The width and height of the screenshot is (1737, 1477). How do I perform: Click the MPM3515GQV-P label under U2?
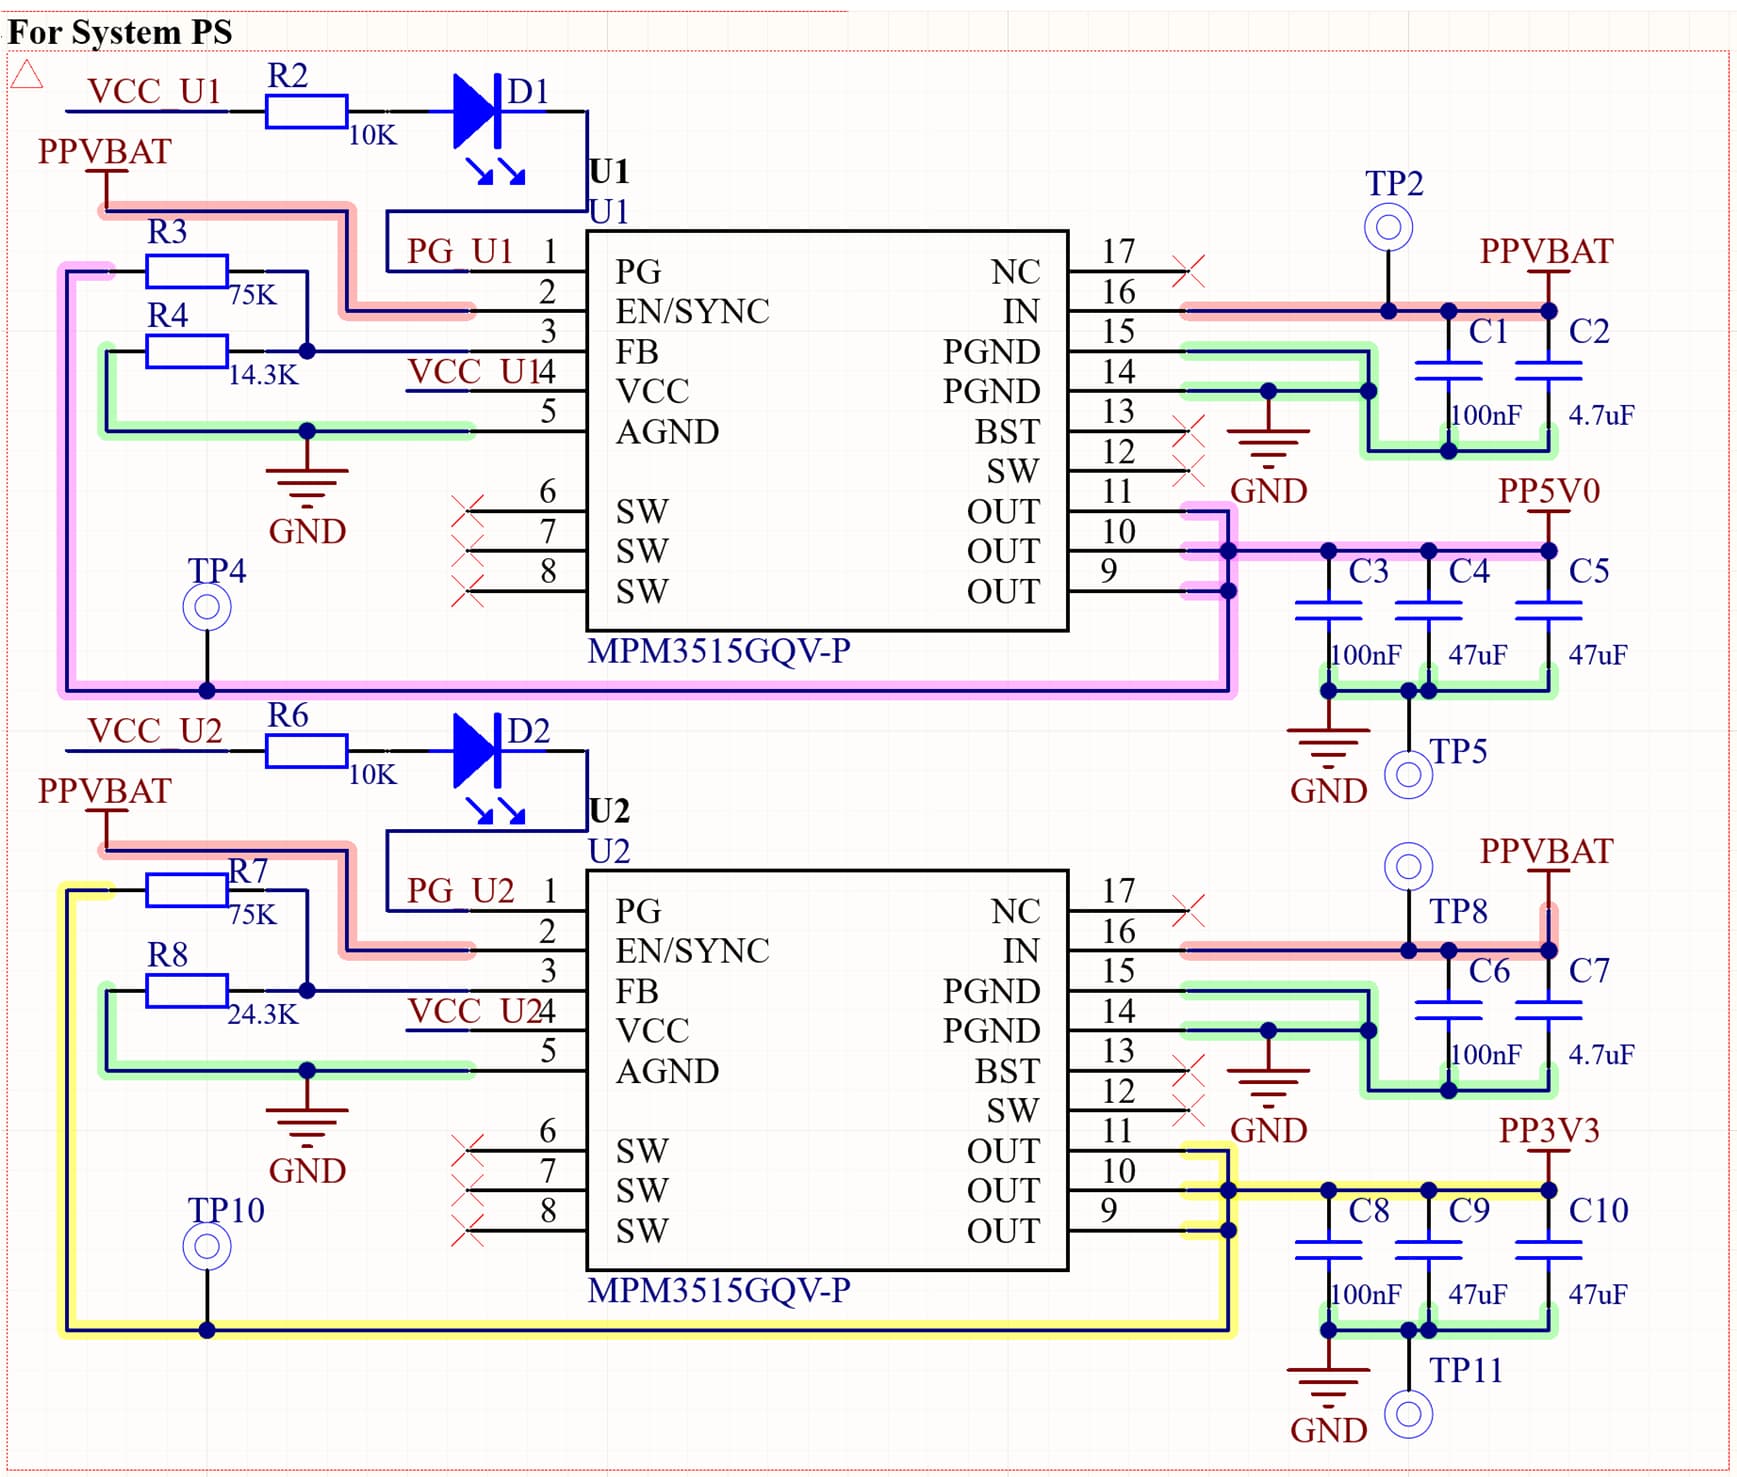(719, 1290)
